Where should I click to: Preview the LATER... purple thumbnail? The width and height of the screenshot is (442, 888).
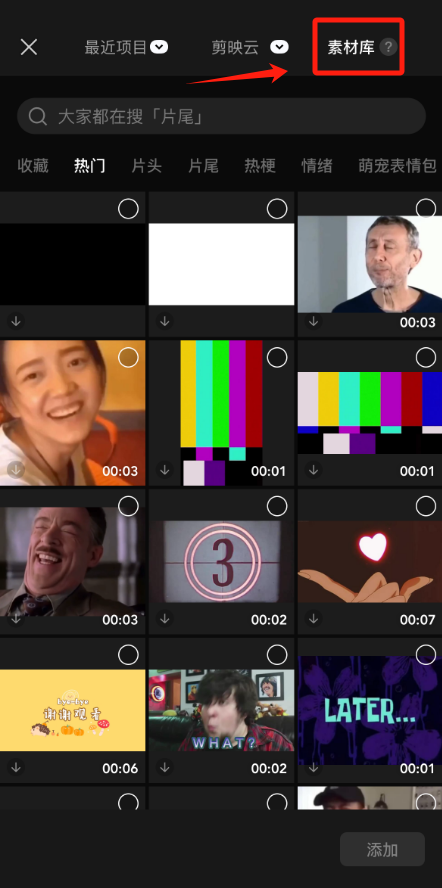[x=369, y=710]
